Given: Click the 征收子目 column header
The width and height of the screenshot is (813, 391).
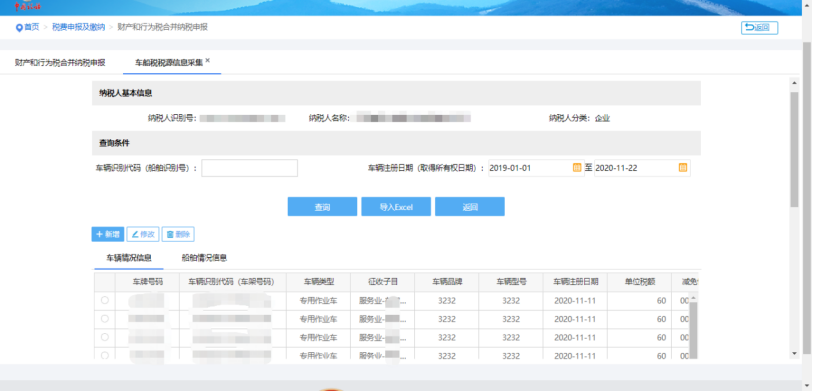Looking at the screenshot, I should point(383,282).
